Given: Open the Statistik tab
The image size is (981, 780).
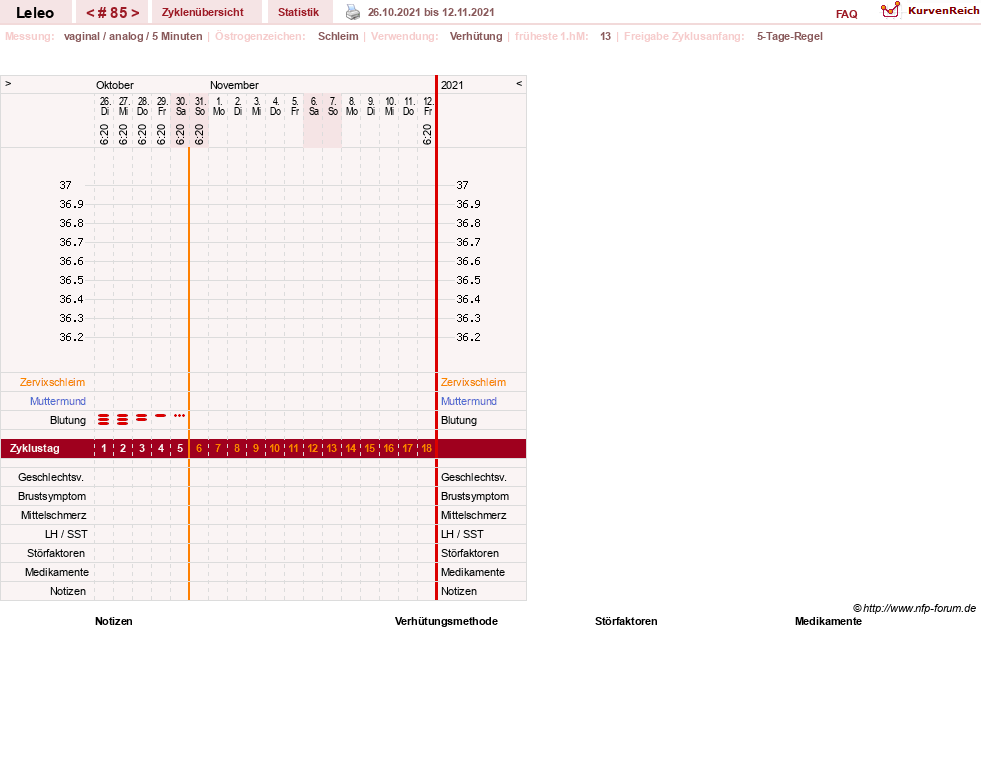Looking at the screenshot, I should click(298, 12).
